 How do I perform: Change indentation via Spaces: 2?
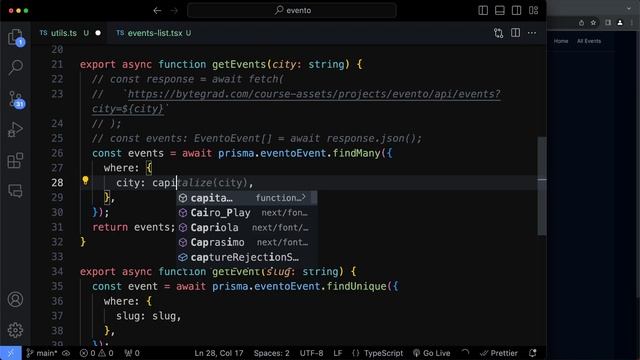click(x=271, y=353)
